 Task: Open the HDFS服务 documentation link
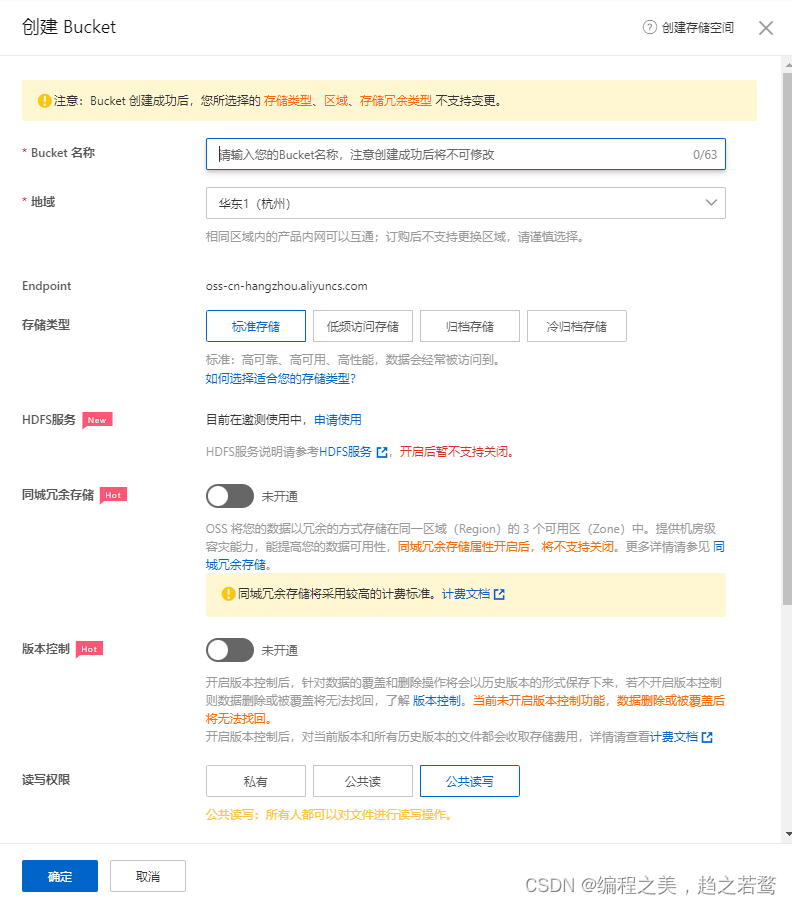pos(345,452)
